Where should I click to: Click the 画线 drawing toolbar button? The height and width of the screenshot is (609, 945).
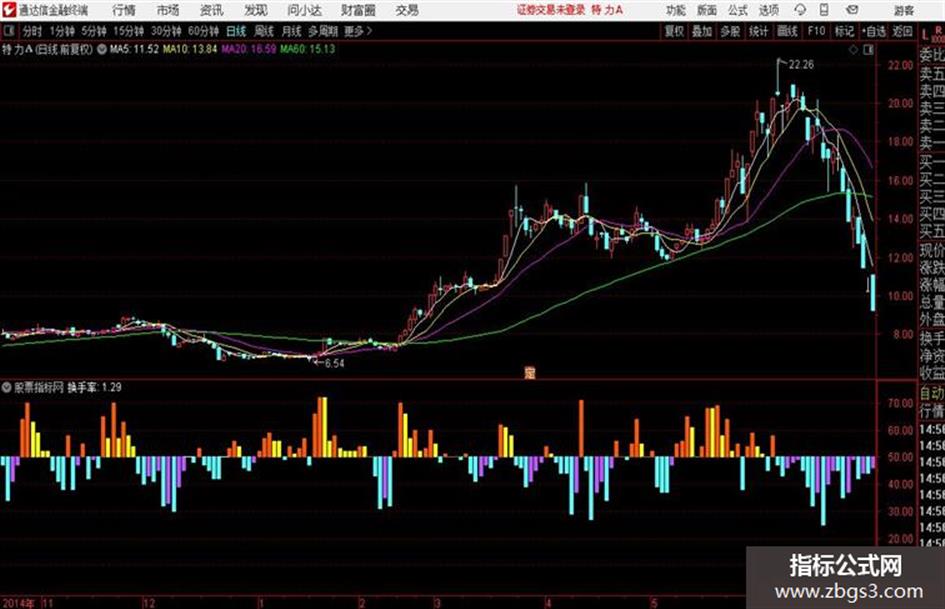tap(787, 31)
